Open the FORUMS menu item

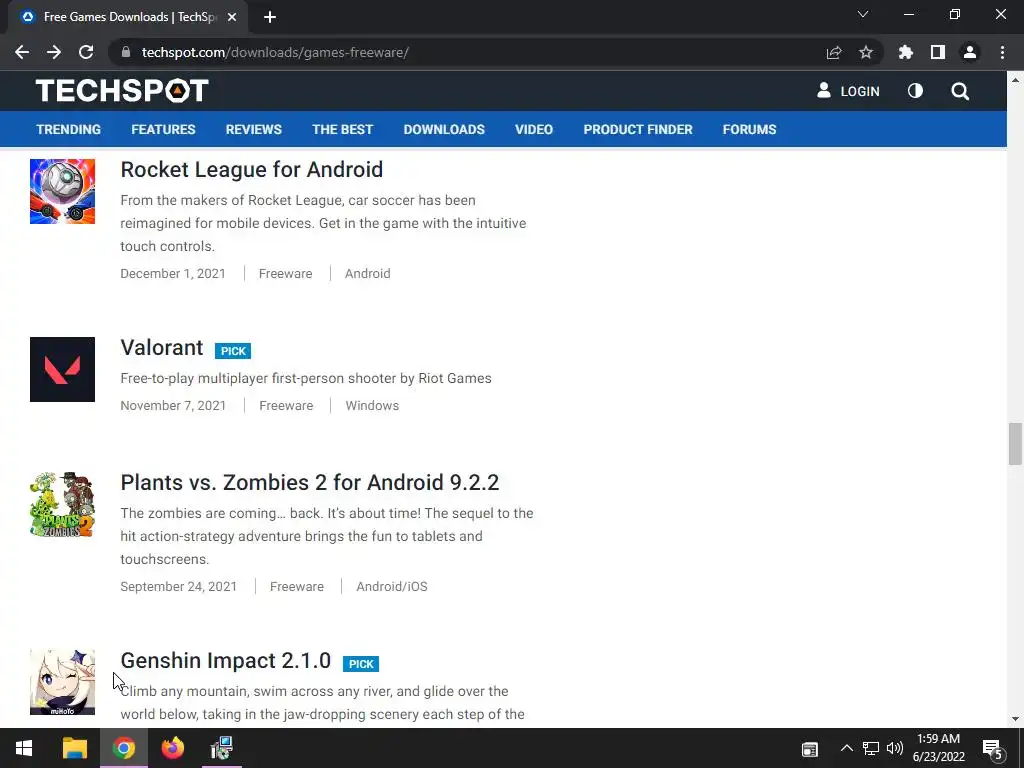point(749,129)
